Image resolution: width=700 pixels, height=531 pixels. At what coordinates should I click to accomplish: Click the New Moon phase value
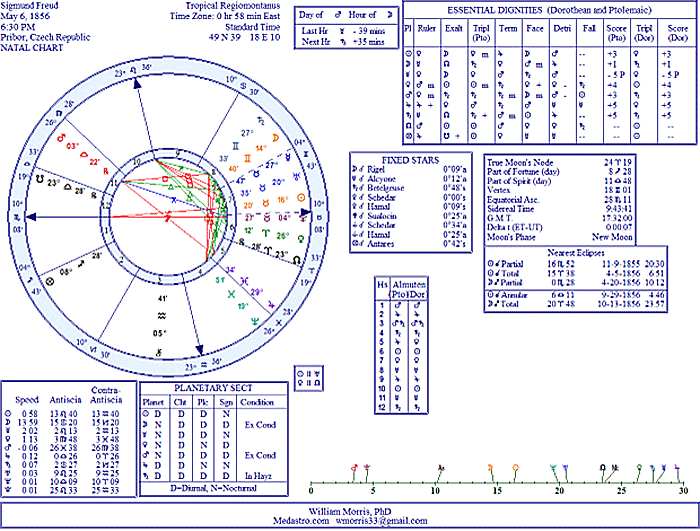(x=612, y=237)
